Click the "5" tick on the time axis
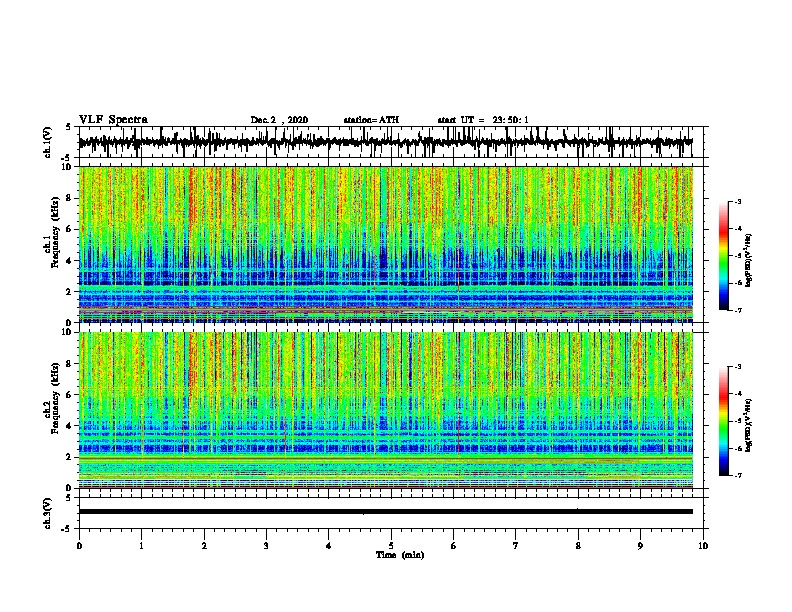Viewport: 792px width, 612px height. 391,545
